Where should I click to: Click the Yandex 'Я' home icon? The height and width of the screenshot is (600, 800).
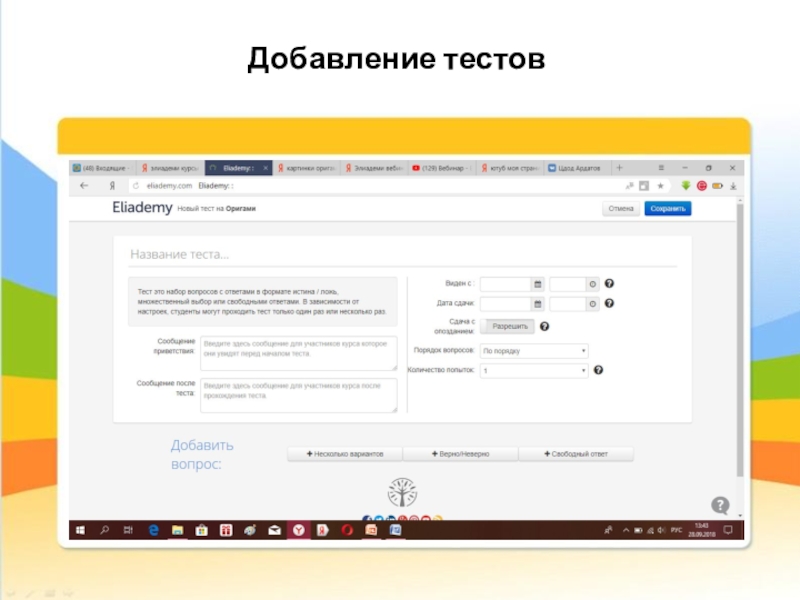pyautogui.click(x=112, y=186)
